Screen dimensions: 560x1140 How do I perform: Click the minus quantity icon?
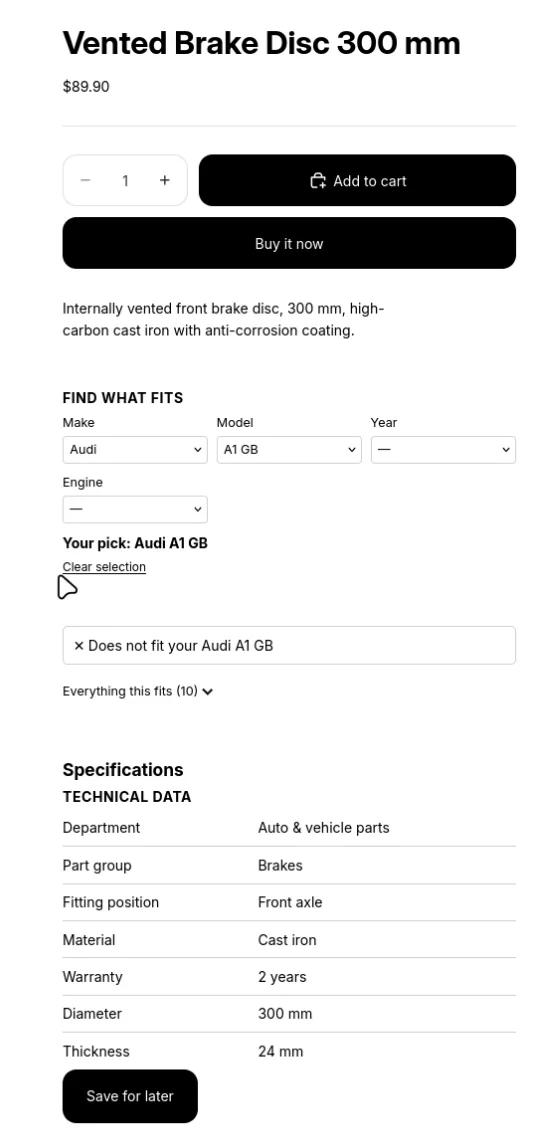pos(85,180)
